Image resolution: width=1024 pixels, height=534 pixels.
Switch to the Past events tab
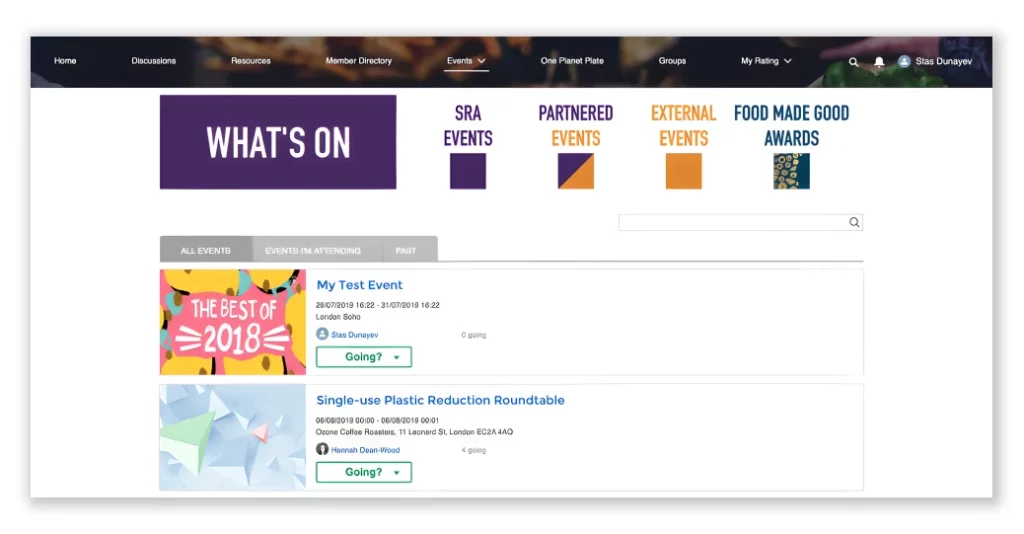[406, 250]
